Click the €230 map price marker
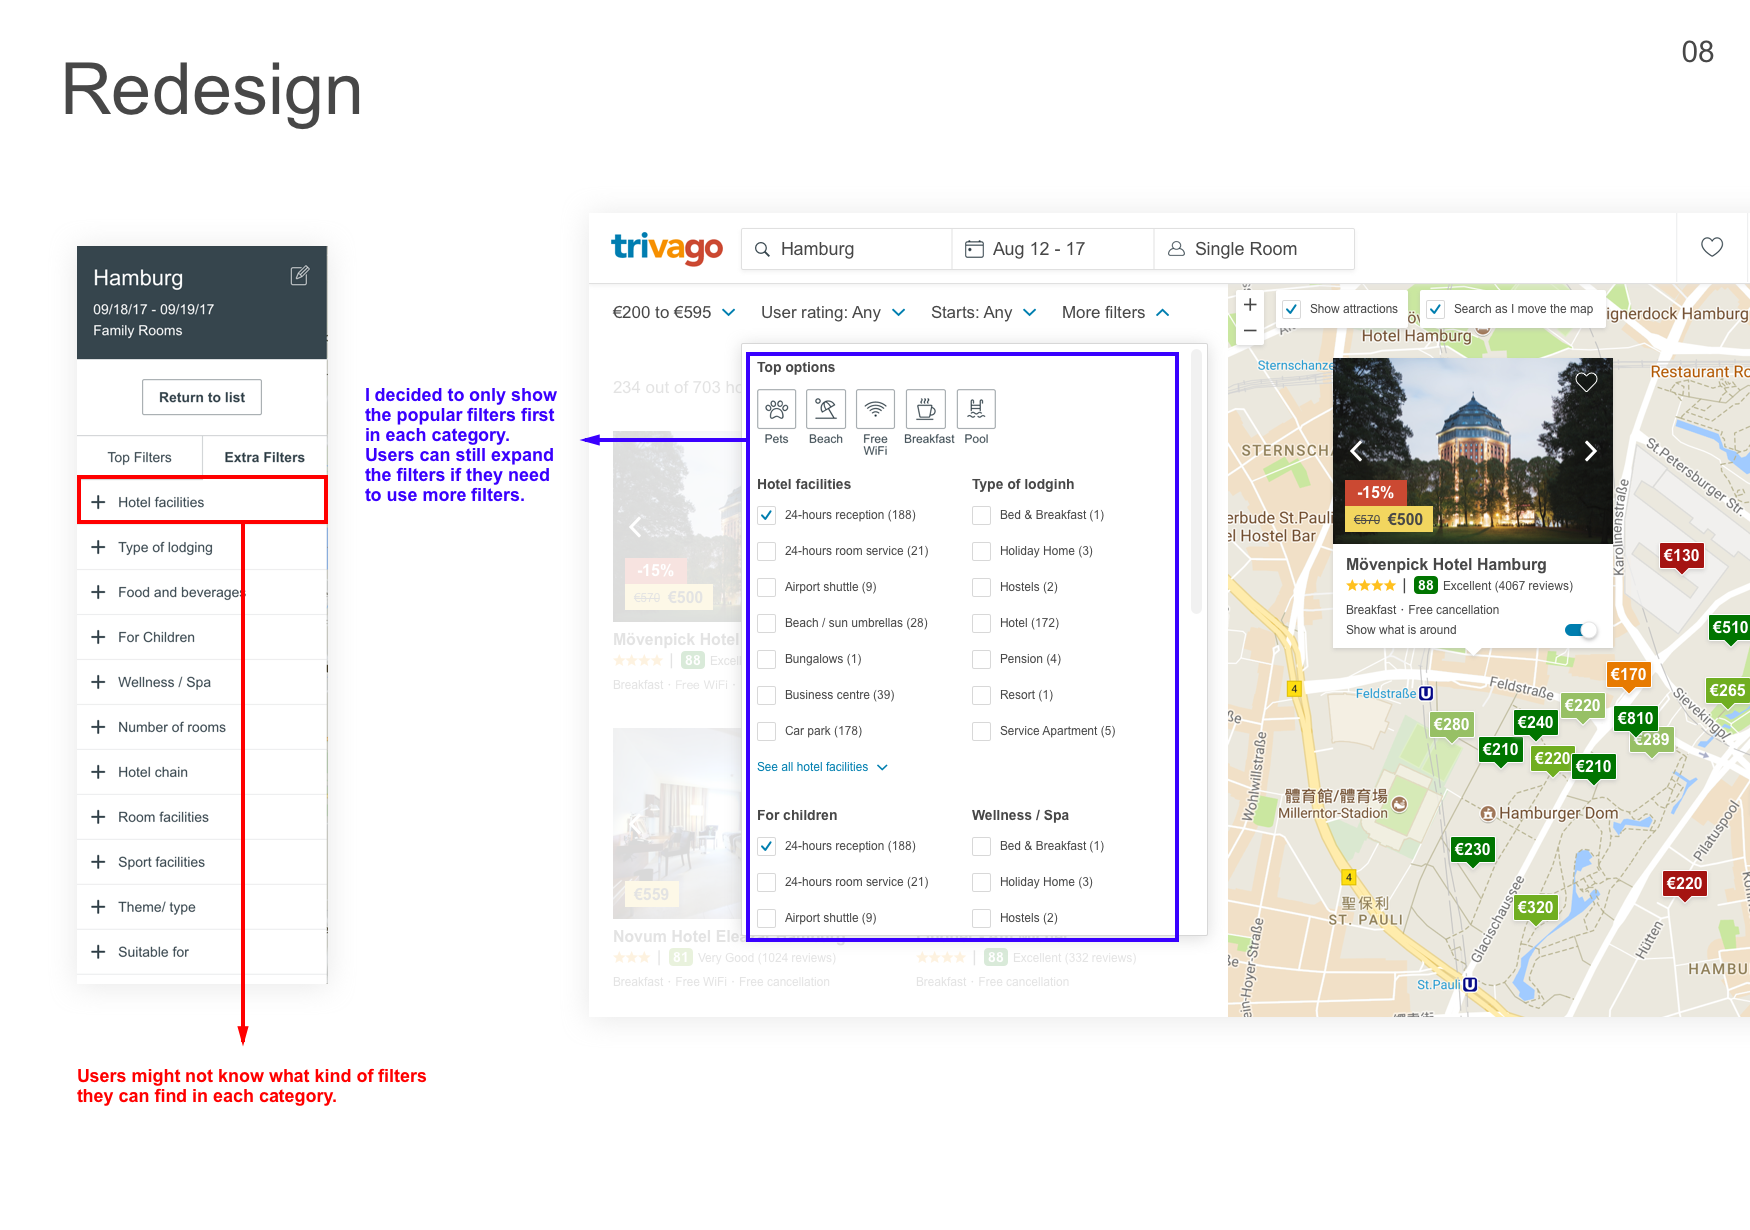Screen dimensions: 1750x1230 click(x=1472, y=849)
